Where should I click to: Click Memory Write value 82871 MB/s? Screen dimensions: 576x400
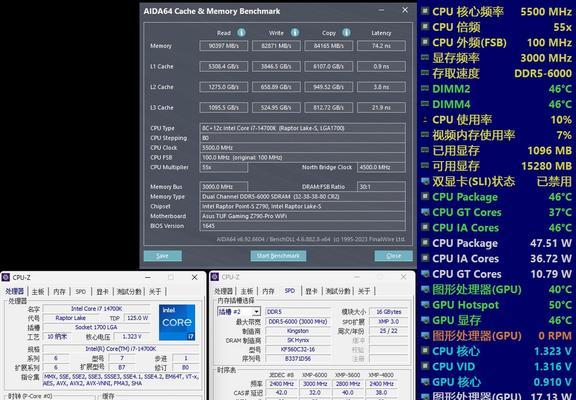tap(276, 46)
